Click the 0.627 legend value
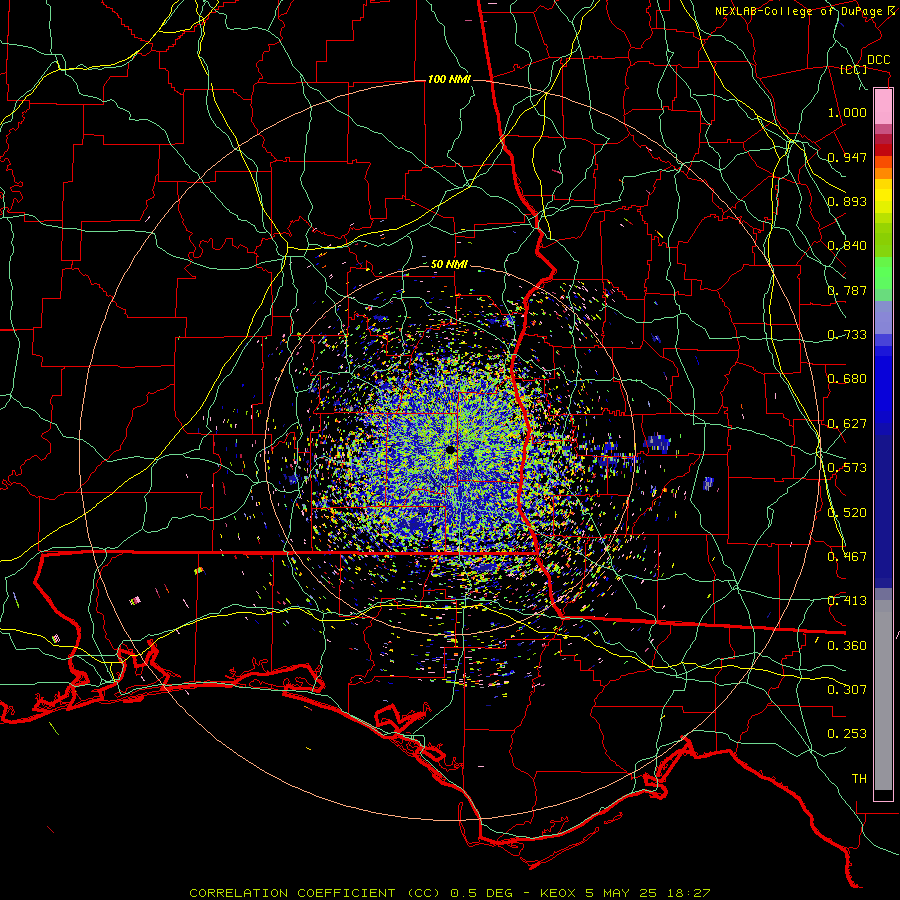The image size is (900, 900). click(847, 424)
